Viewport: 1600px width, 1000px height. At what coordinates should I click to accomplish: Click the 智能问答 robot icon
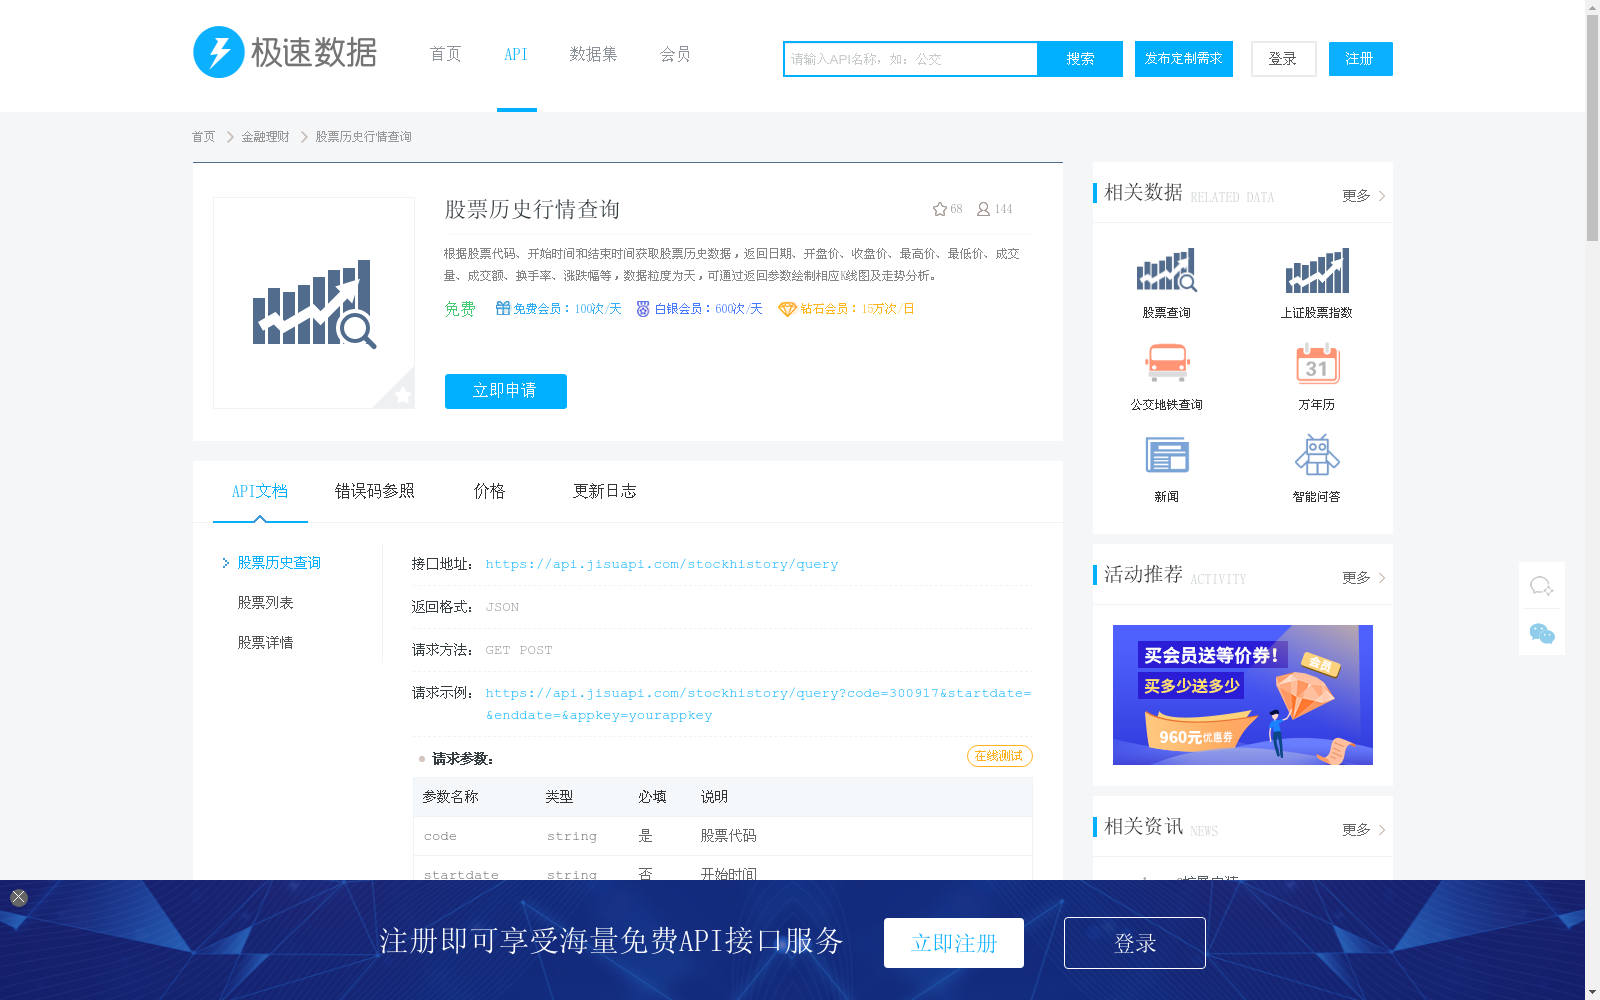[1317, 455]
